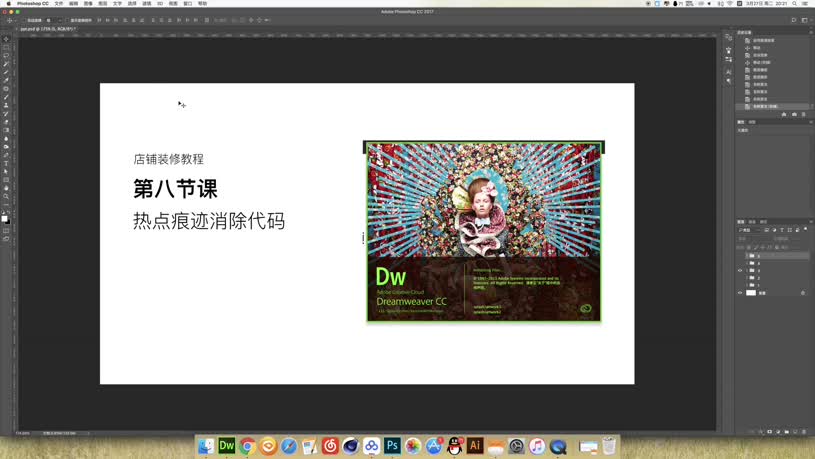The height and width of the screenshot is (459, 815).
Task: Toggle layer filtering switch in Layers panel
Action: click(805, 229)
